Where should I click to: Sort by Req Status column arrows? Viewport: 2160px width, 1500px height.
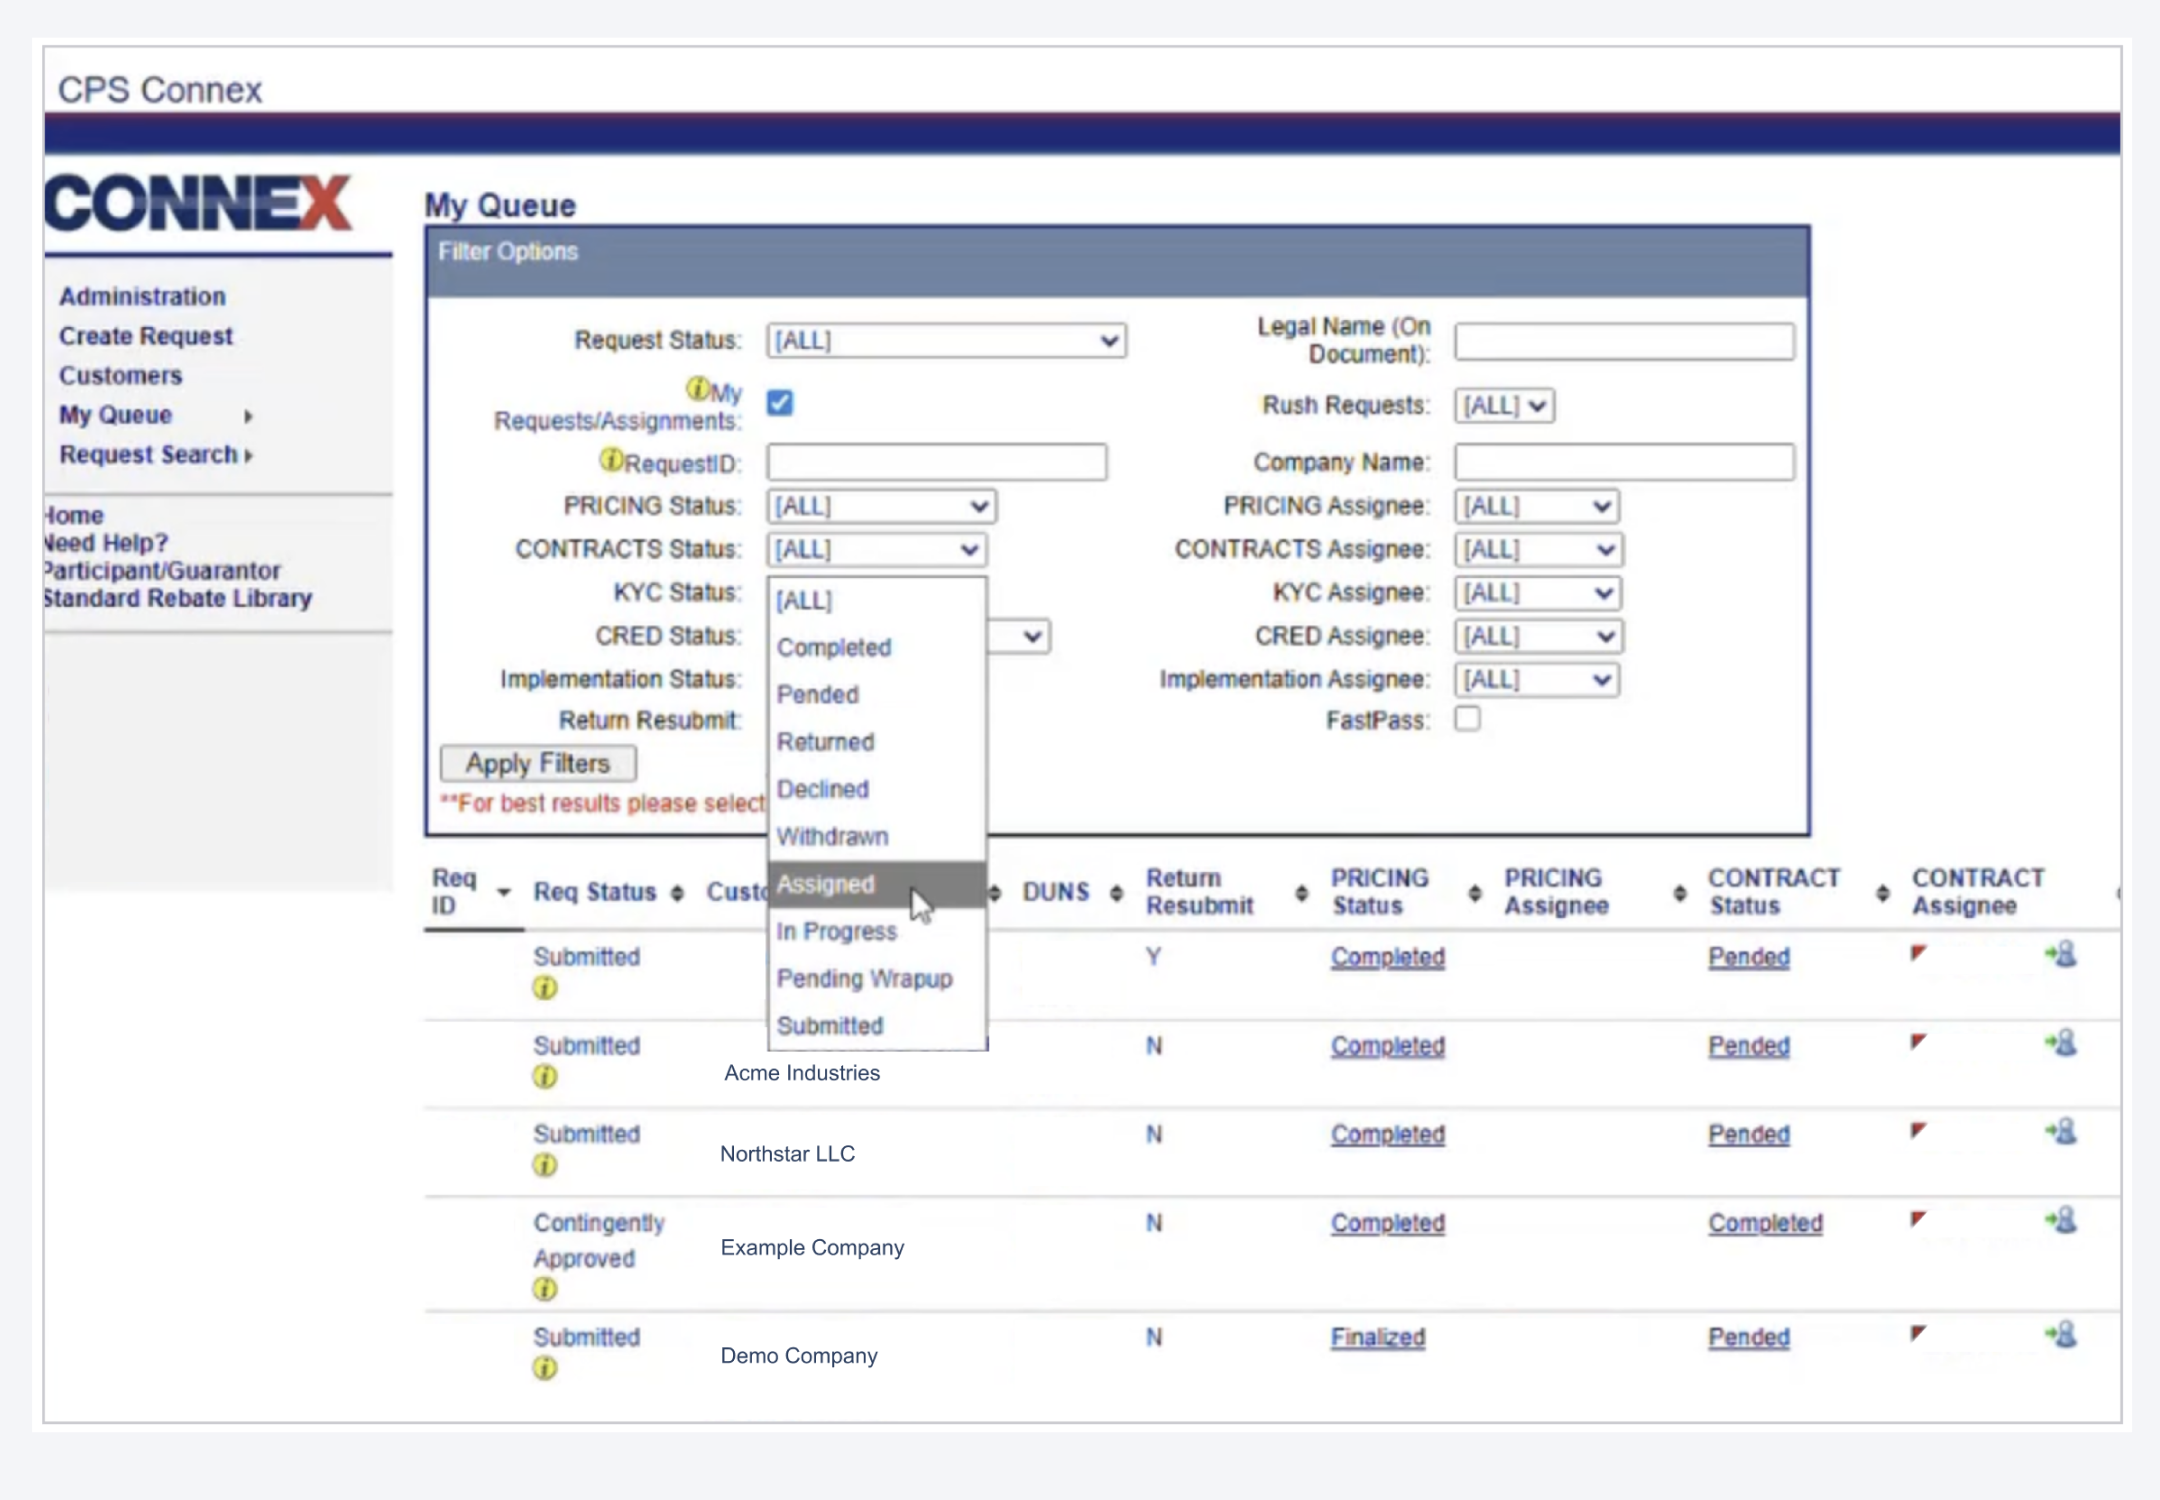(677, 893)
